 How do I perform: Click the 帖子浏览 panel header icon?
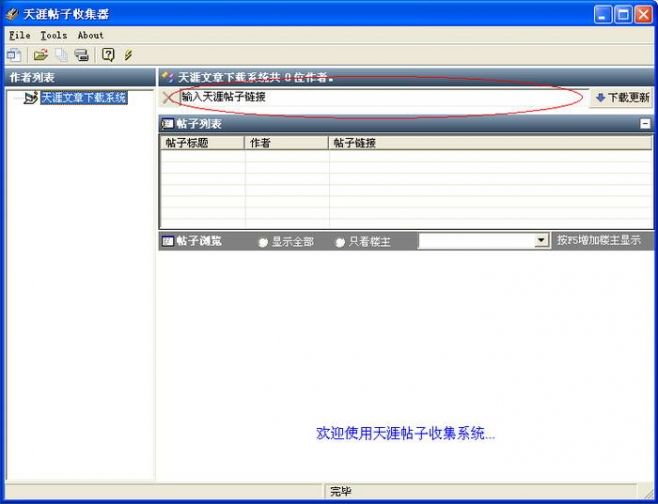point(168,241)
